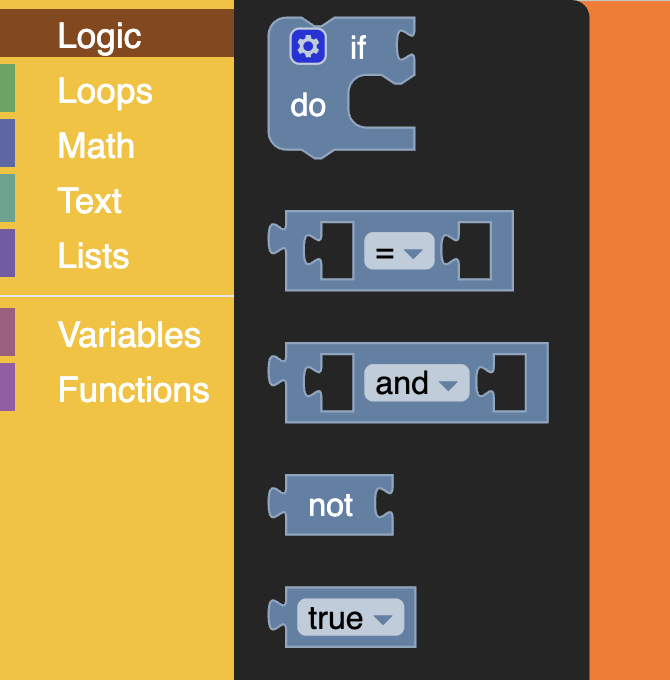
Task: Open the true value dropdown
Action: [350, 617]
